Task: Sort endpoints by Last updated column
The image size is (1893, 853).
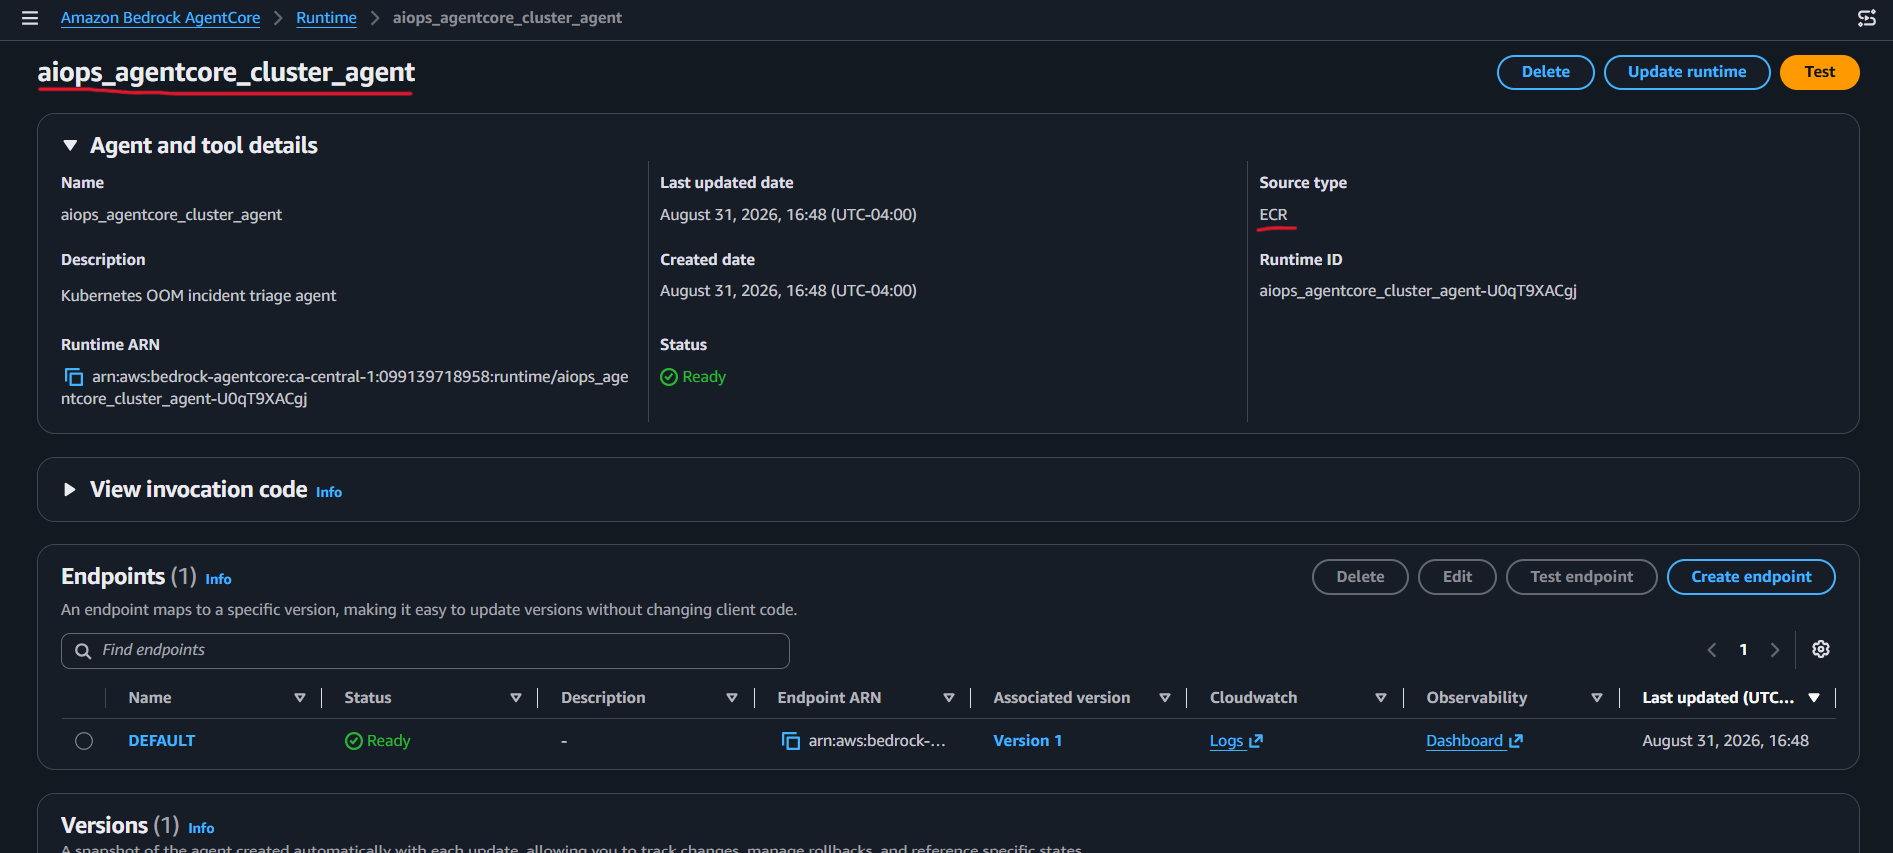Action: tap(1814, 698)
